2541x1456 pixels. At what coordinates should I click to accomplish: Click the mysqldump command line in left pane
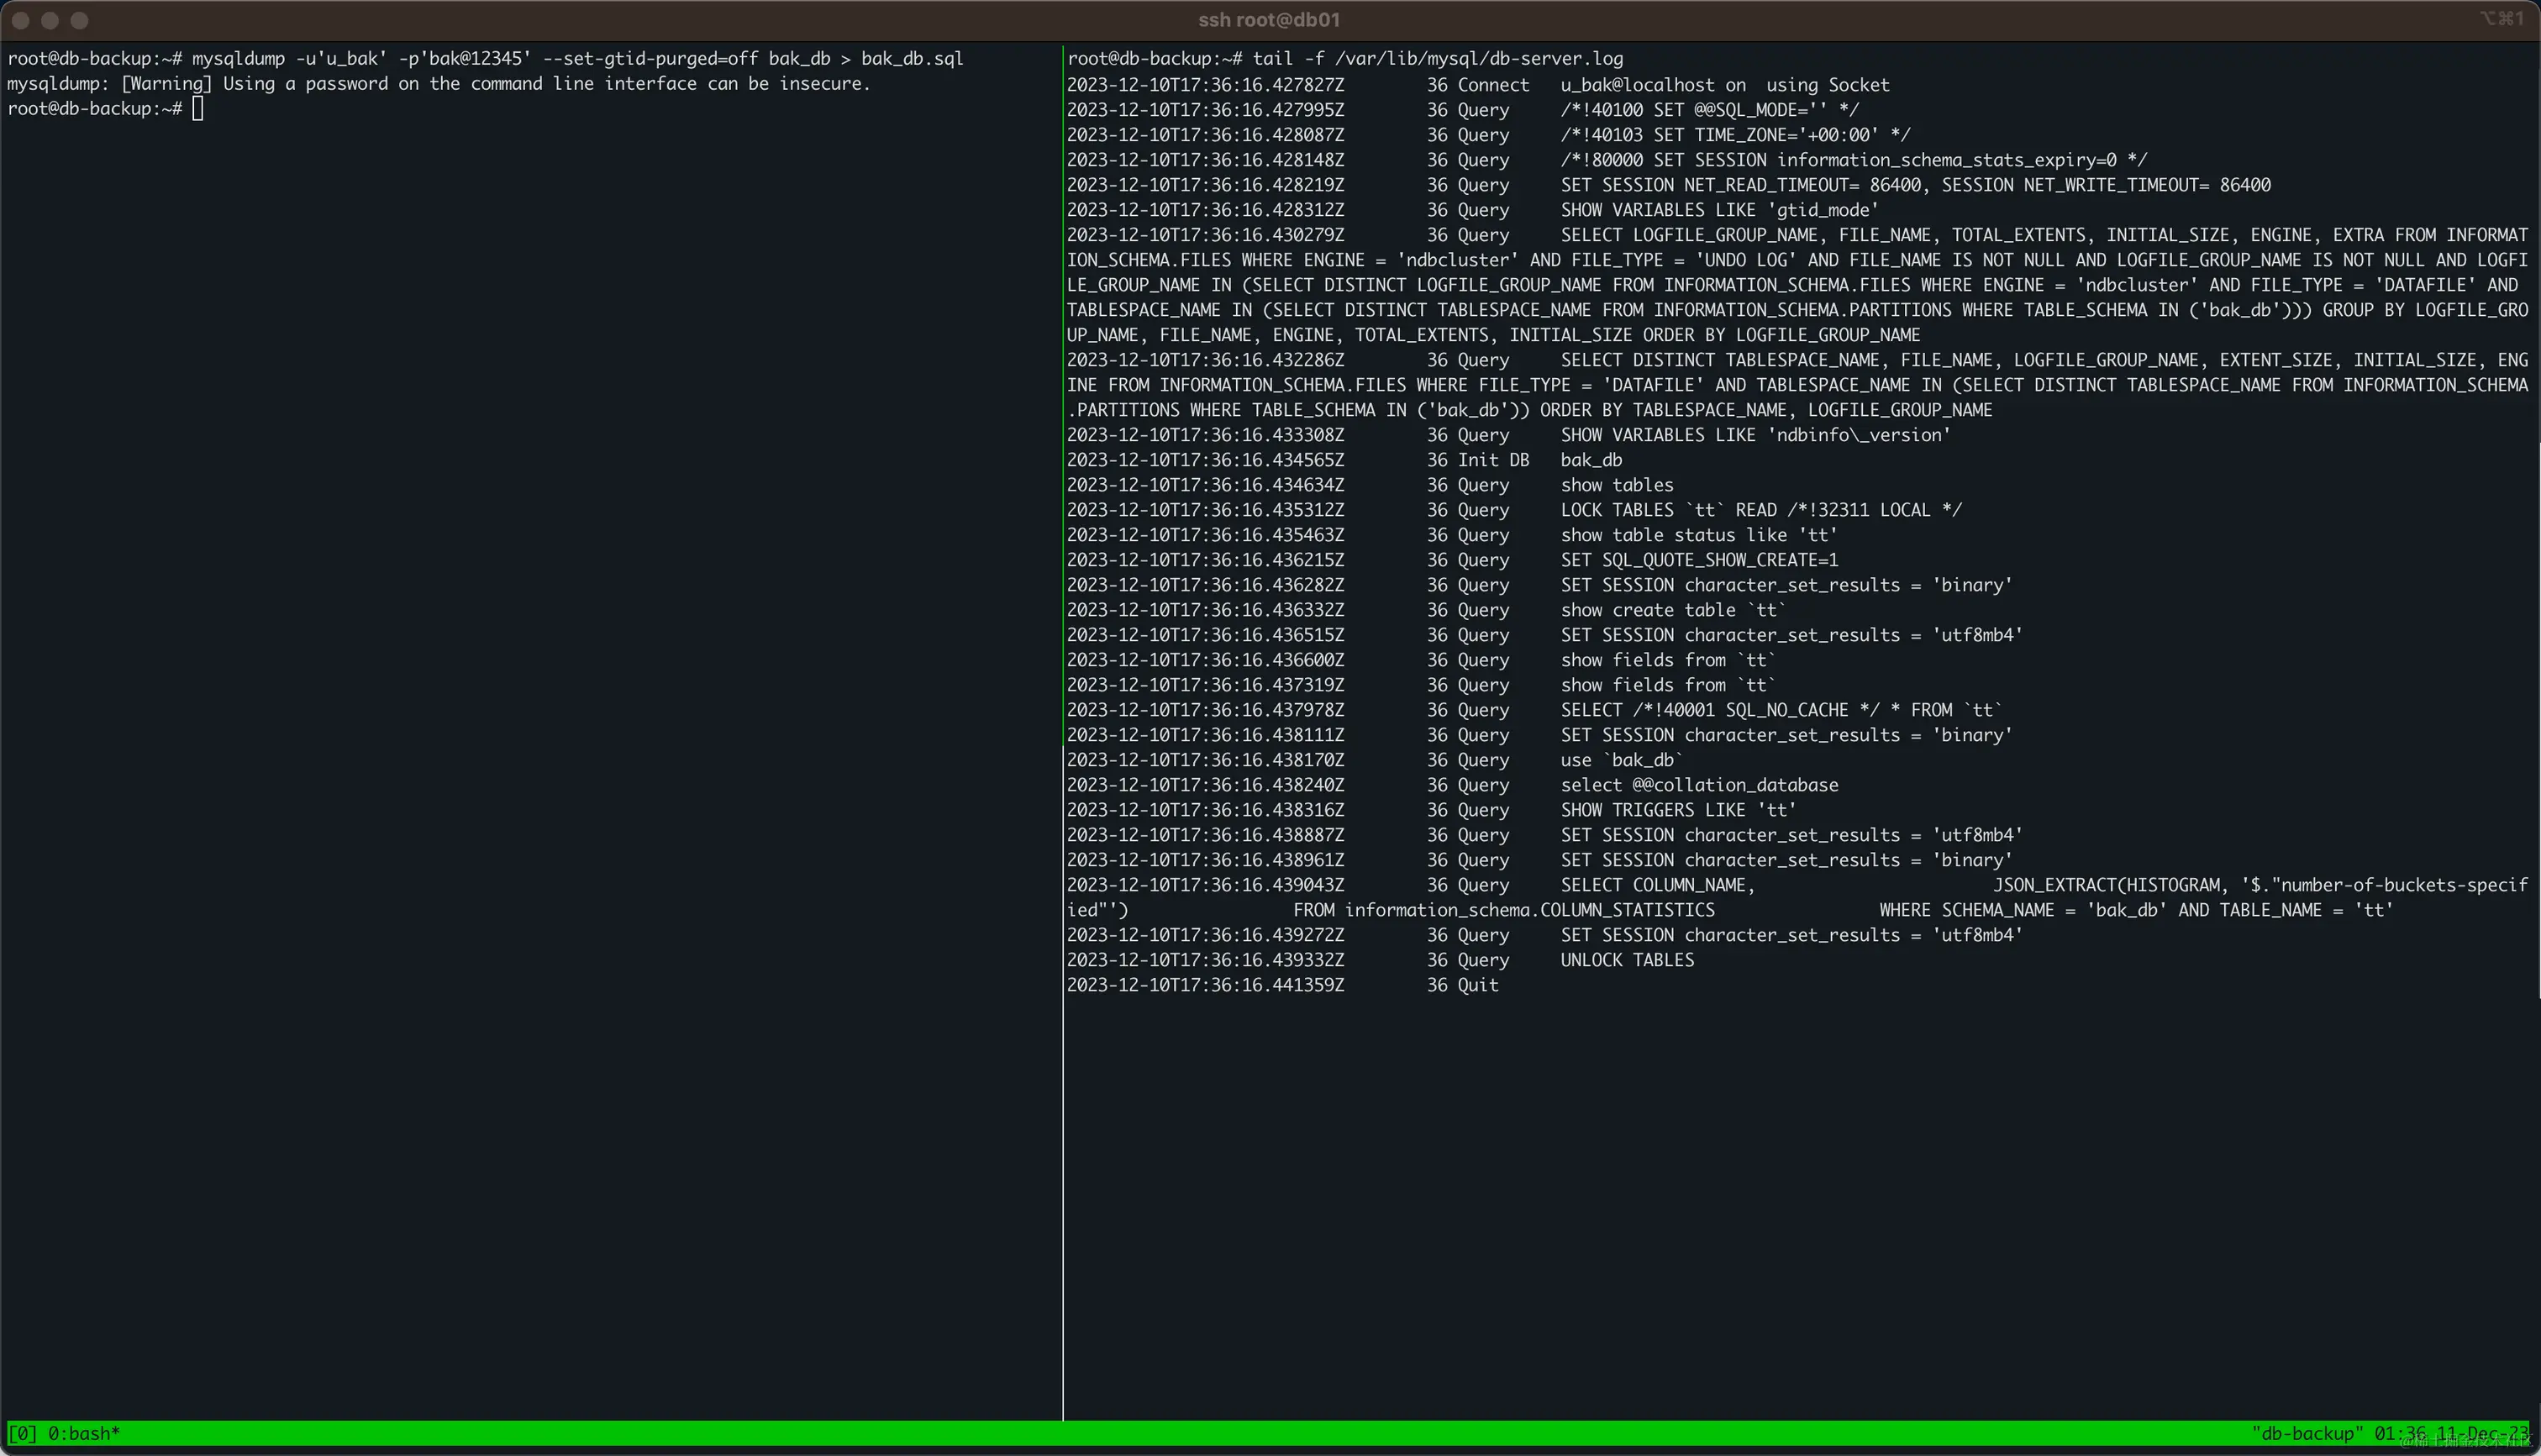[577, 59]
